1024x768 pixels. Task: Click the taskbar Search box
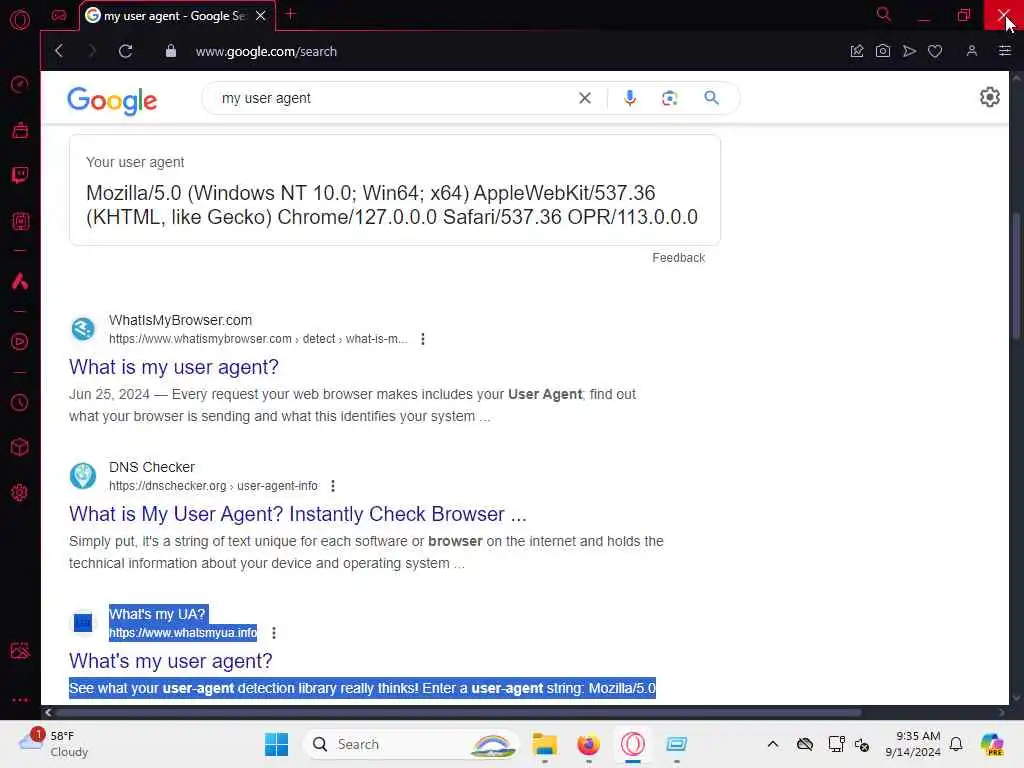coord(411,744)
